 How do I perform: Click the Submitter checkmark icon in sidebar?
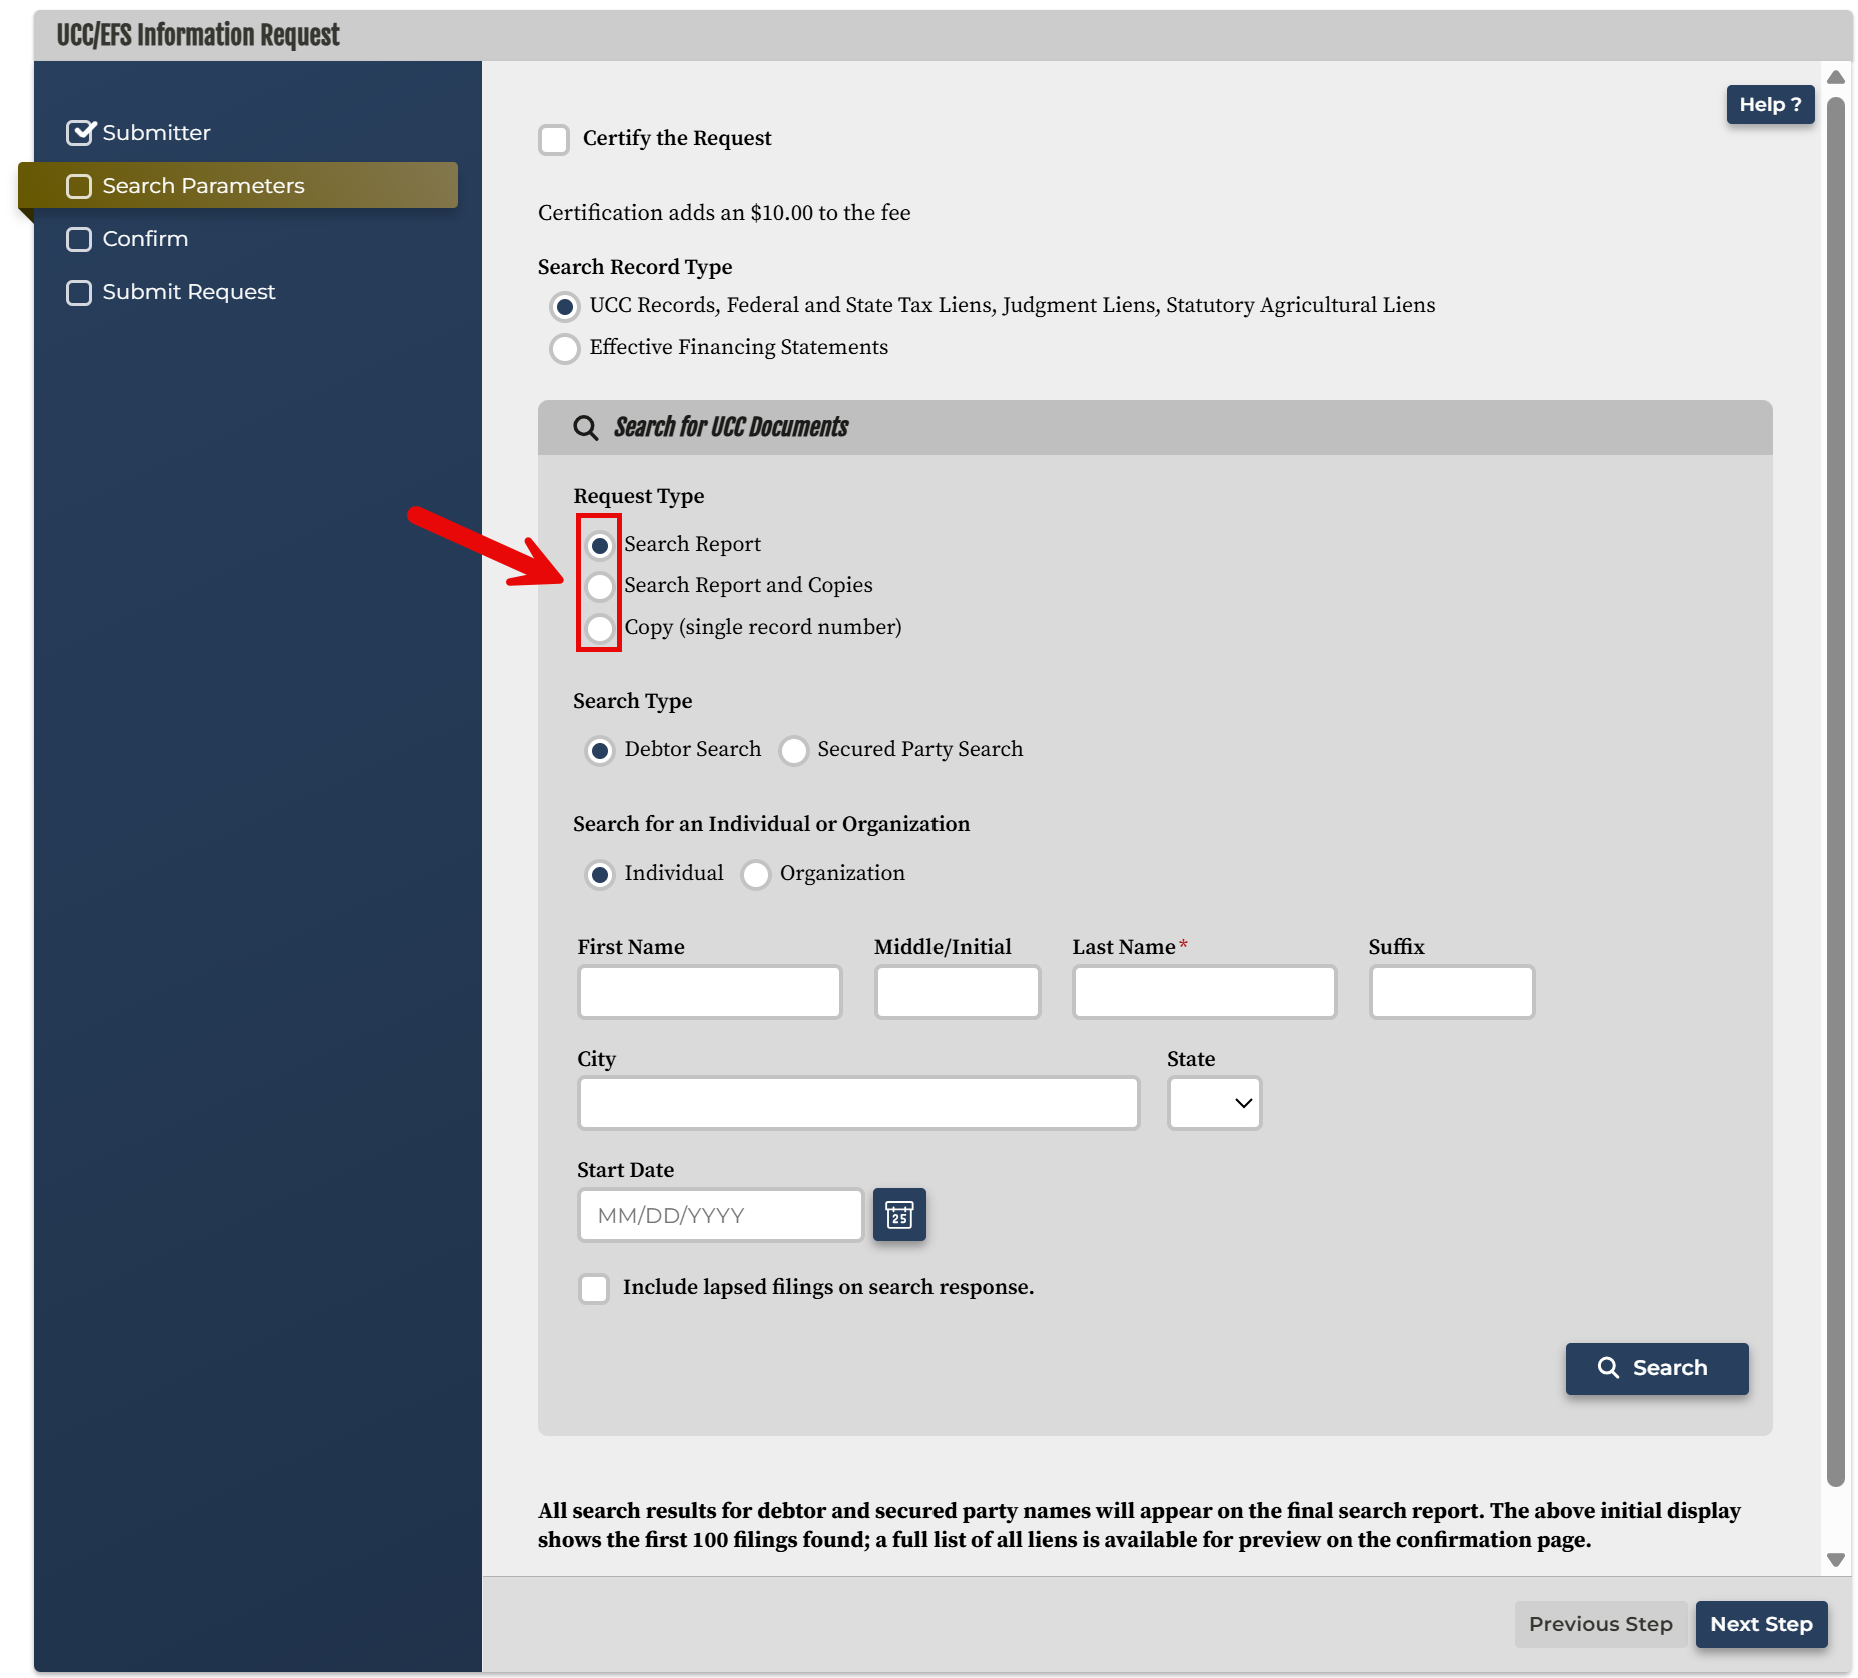(80, 132)
